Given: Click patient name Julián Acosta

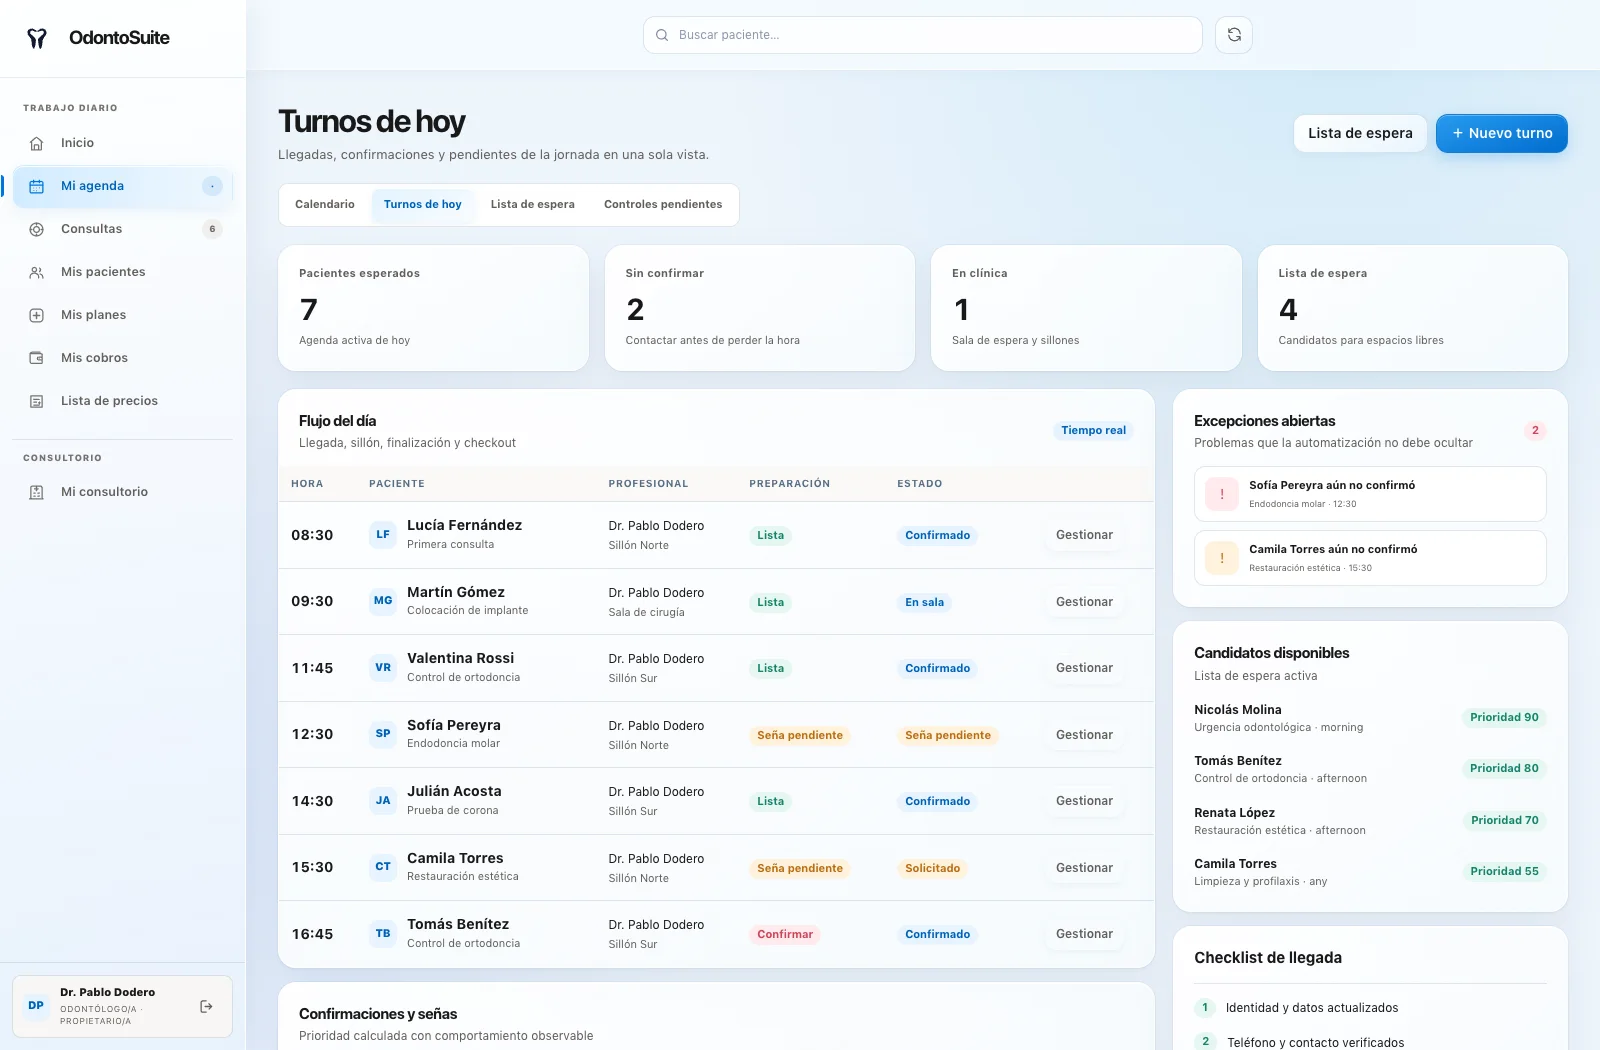Looking at the screenshot, I should pos(454,791).
